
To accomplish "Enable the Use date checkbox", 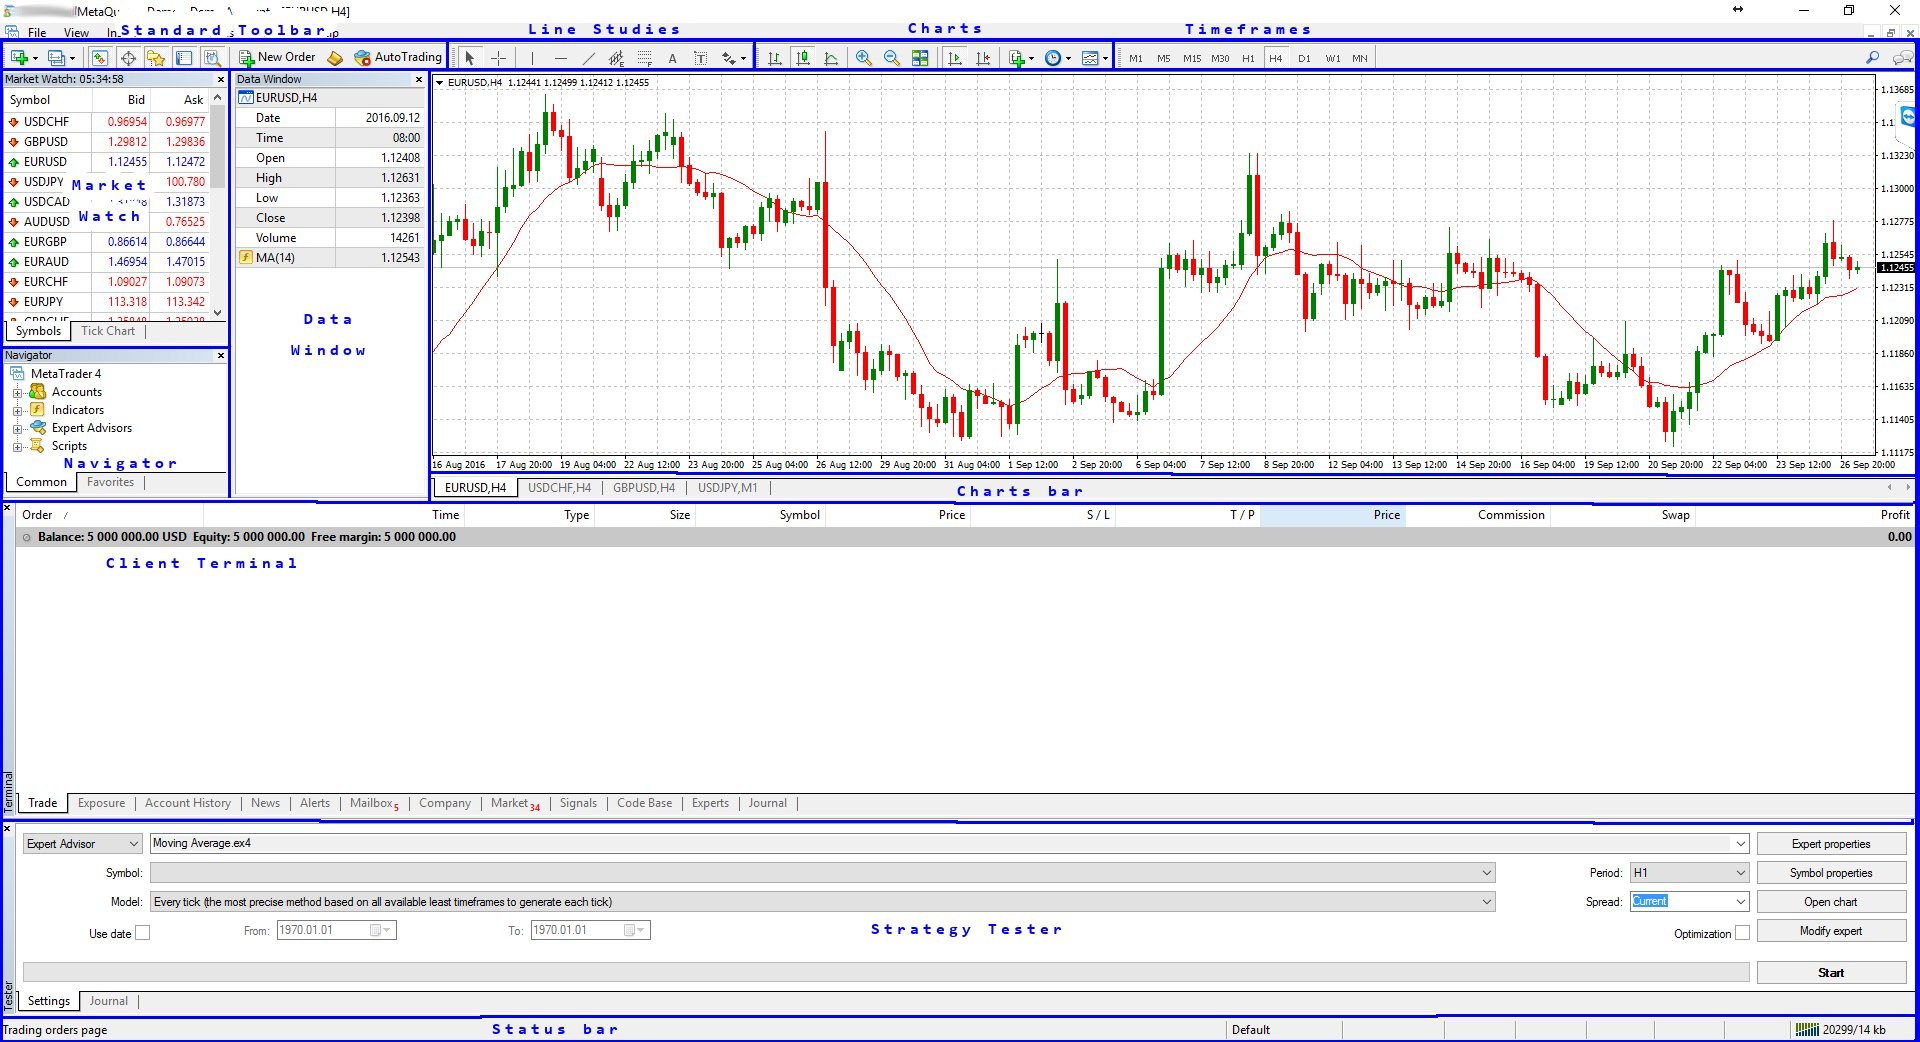I will 142,933.
